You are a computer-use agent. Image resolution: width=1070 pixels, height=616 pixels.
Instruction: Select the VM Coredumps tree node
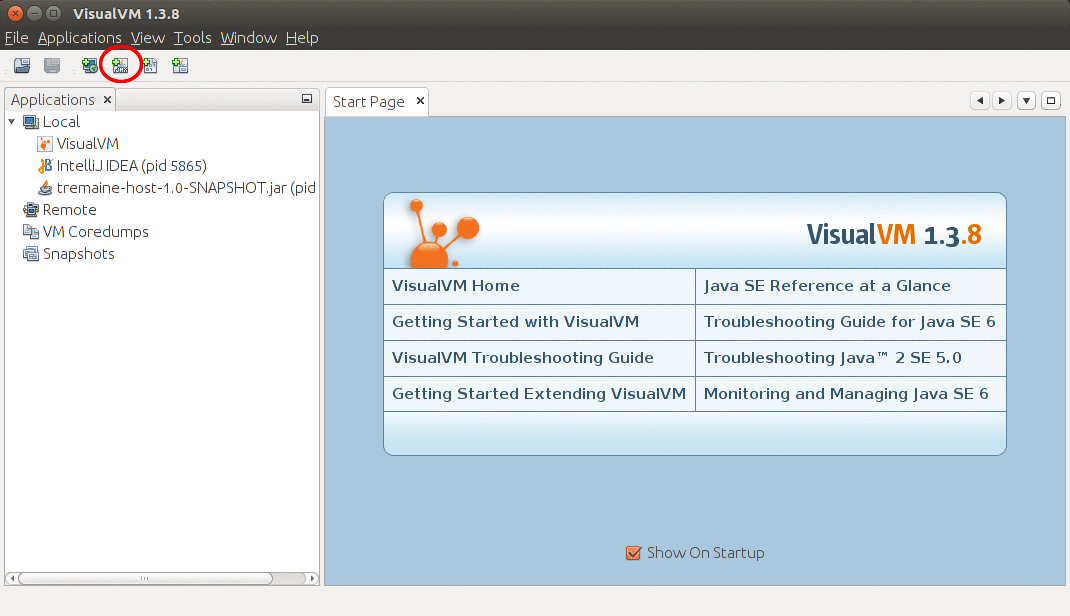pos(96,231)
